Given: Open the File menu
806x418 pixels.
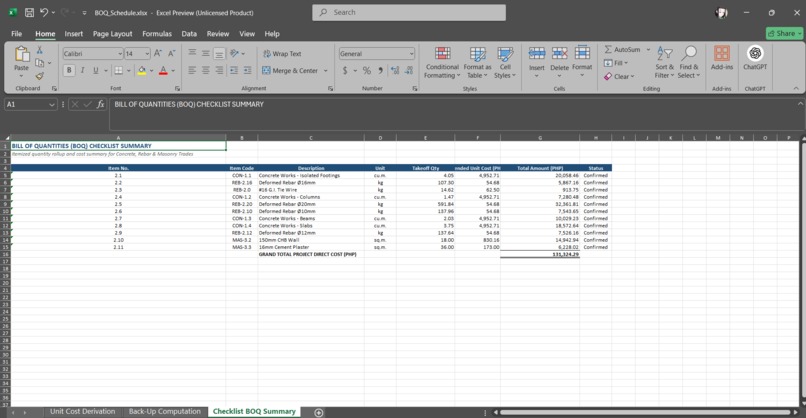Looking at the screenshot, I should coord(16,33).
